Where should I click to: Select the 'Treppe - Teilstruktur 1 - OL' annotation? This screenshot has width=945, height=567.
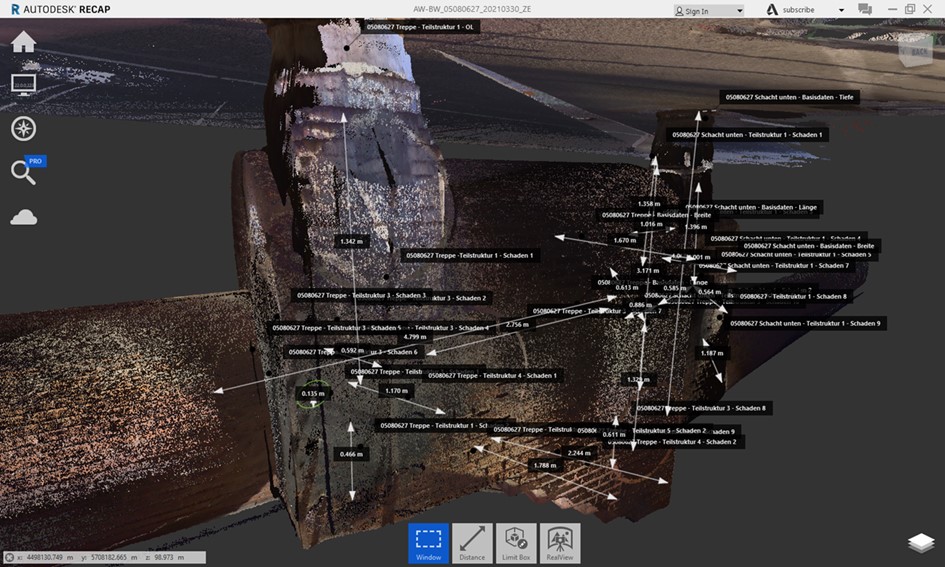pyautogui.click(x=420, y=28)
